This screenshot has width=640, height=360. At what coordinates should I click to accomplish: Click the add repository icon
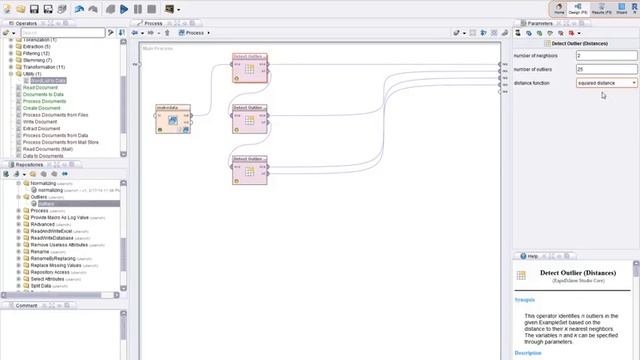[6, 174]
